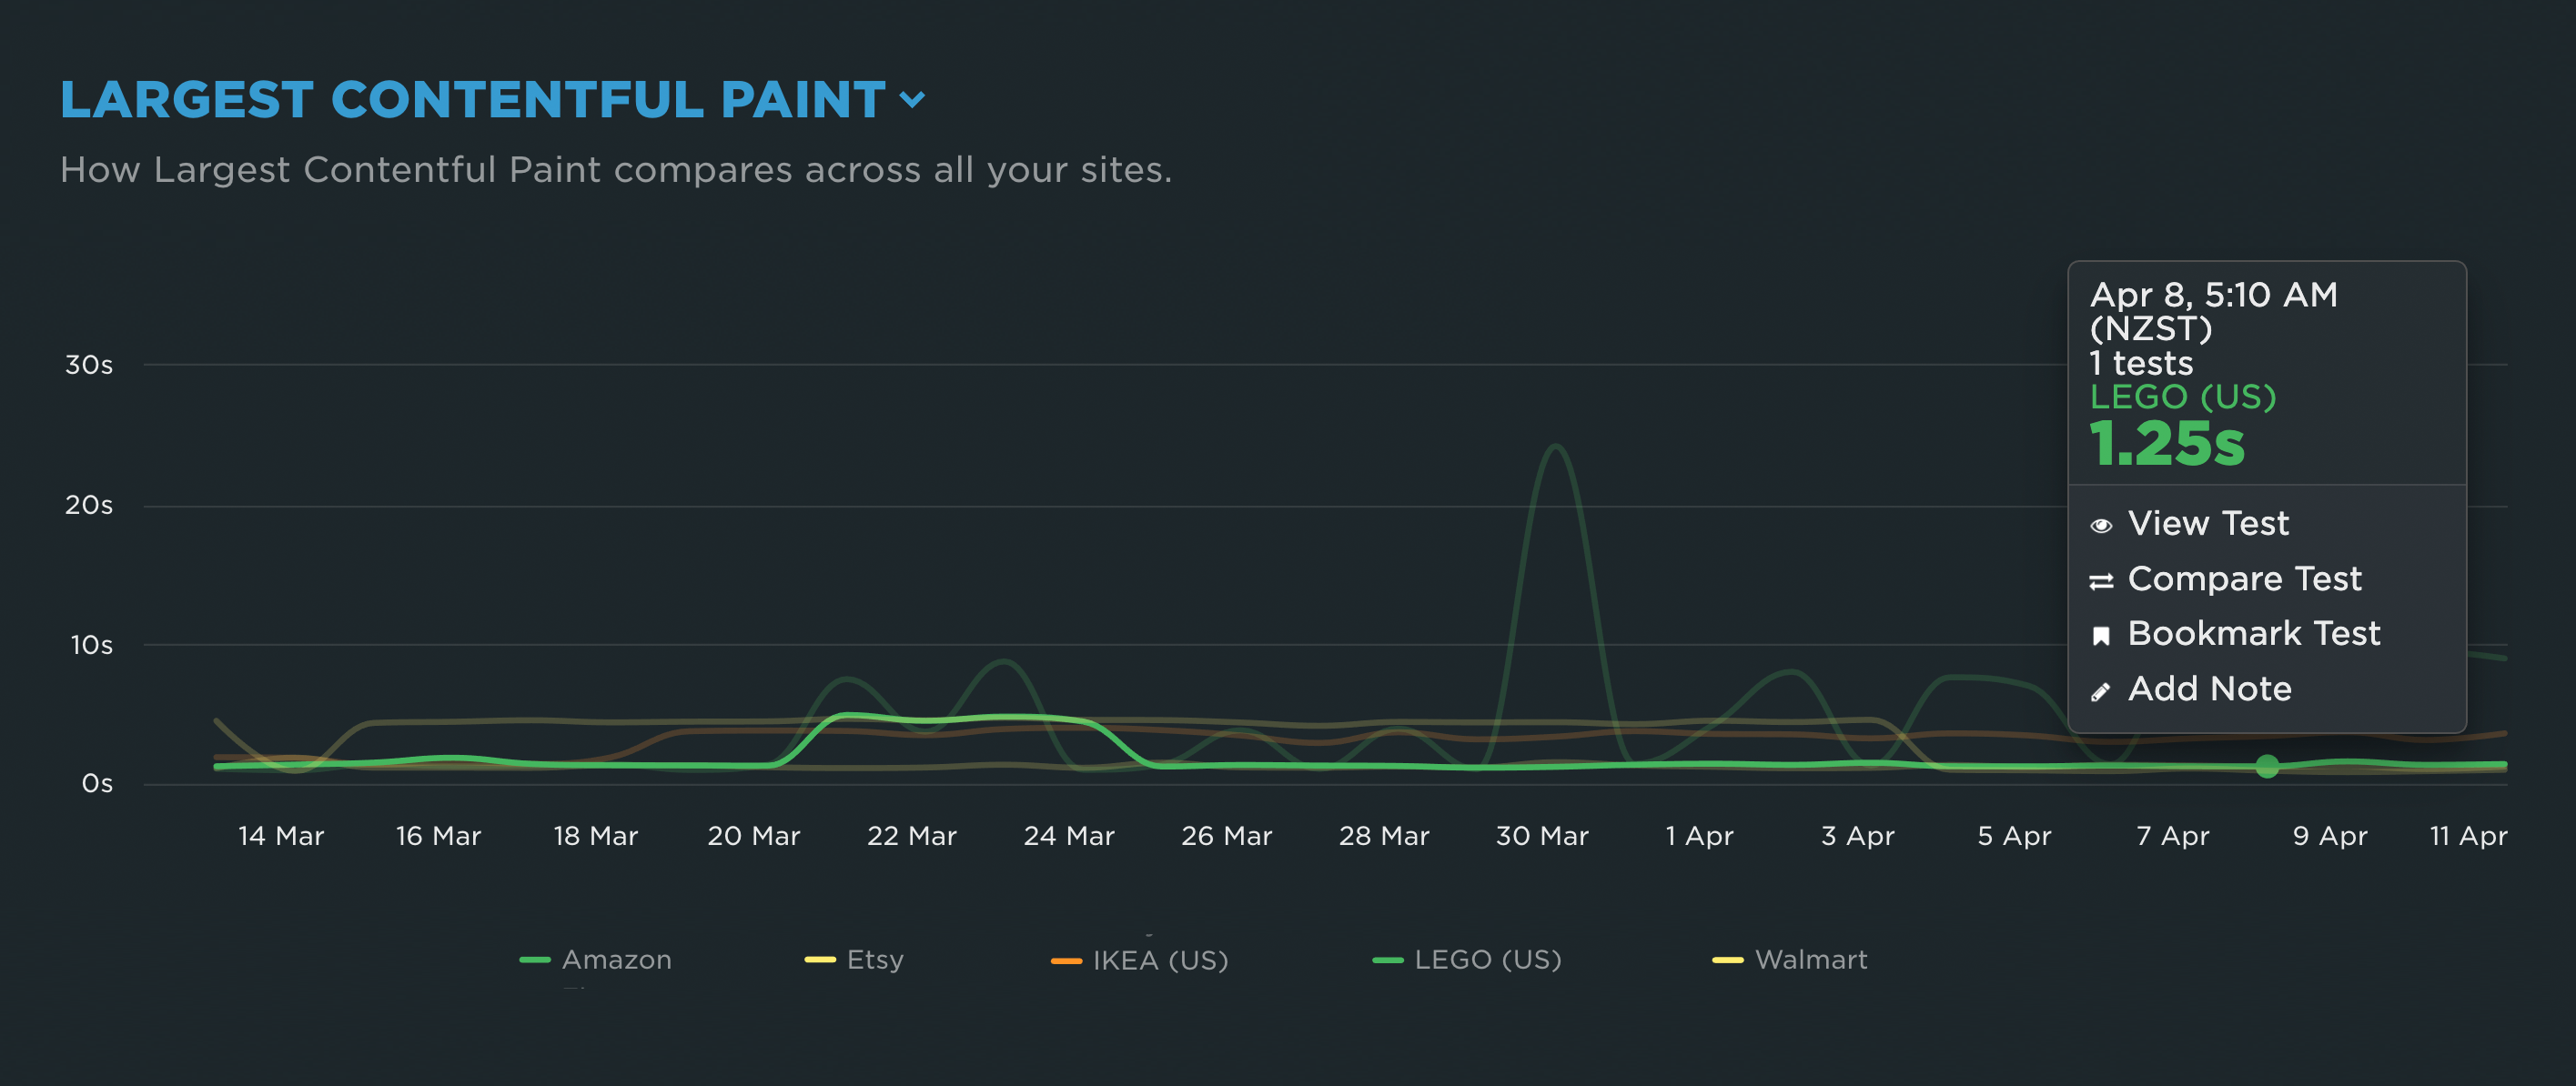
Task: Toggle the Amazon series in the legend
Action: pos(616,959)
